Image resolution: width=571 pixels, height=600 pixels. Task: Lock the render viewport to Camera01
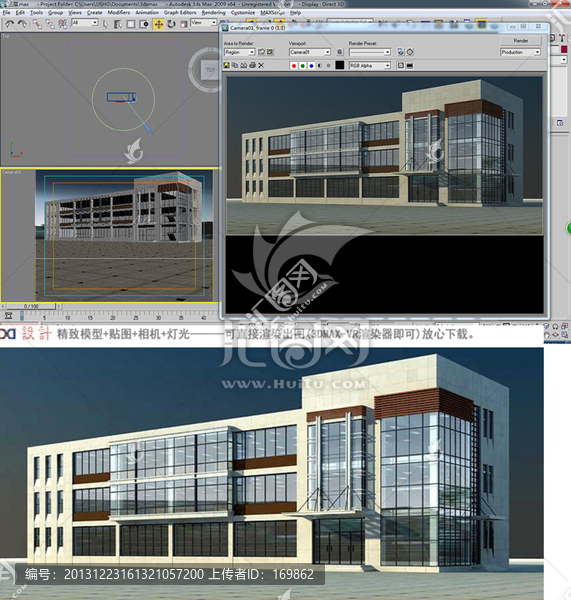339,52
